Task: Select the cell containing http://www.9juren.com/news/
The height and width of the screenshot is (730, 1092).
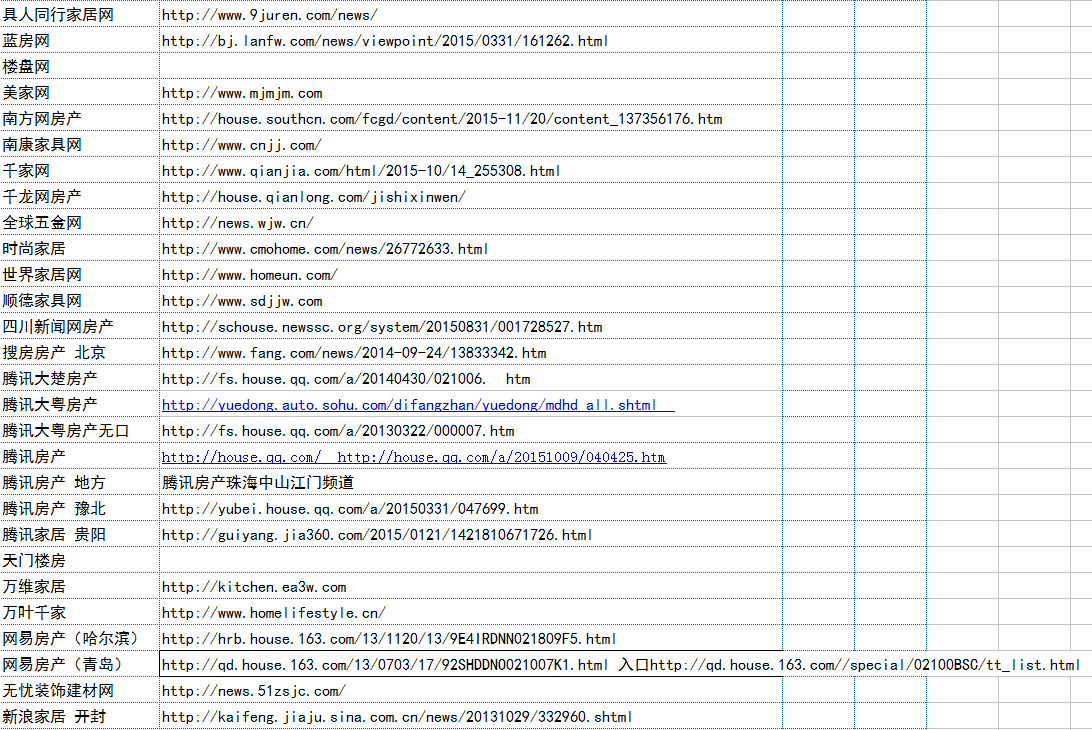Action: coord(471,15)
